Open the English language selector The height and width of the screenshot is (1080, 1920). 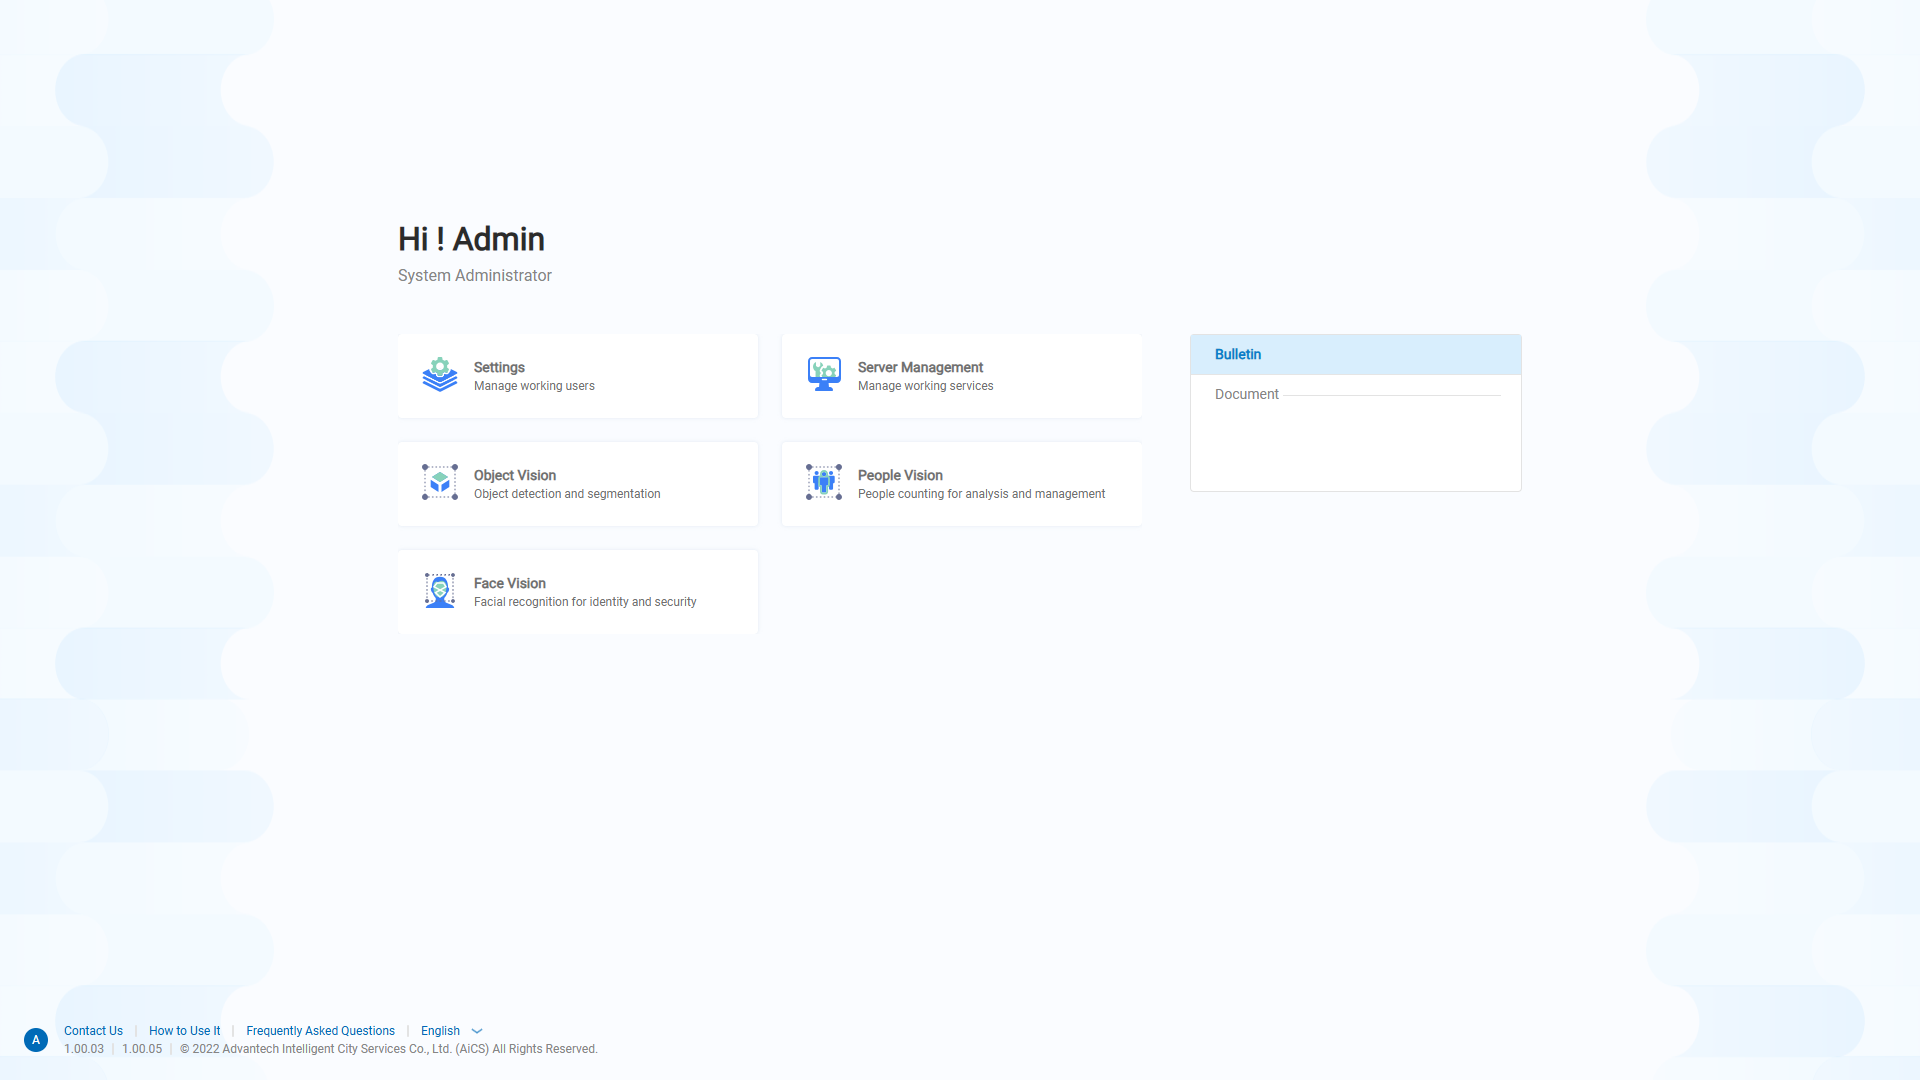[440, 1031]
